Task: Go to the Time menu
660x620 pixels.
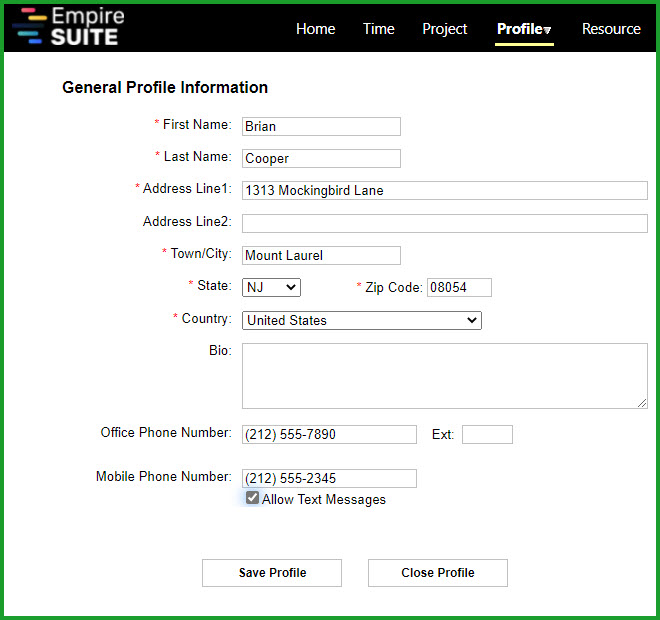Action: coord(378,29)
